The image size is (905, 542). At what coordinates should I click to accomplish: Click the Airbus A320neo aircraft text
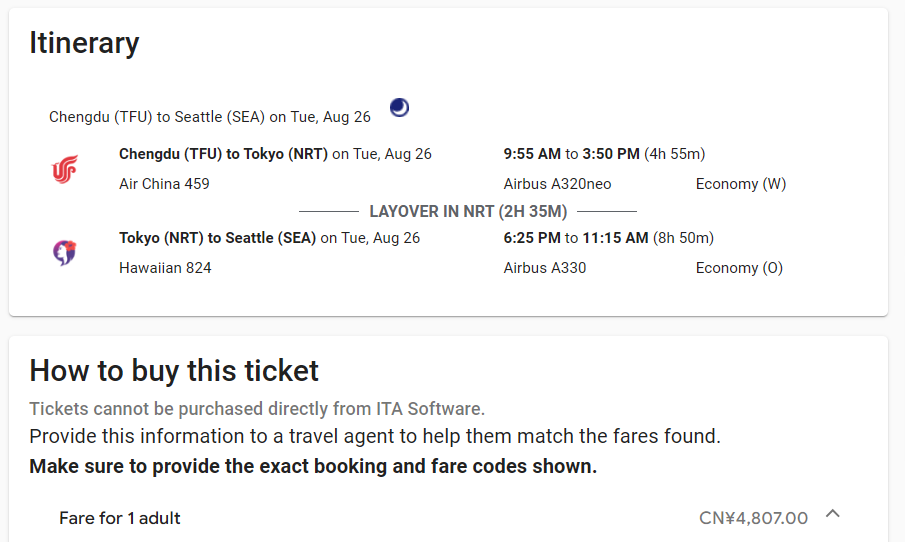[x=557, y=184]
